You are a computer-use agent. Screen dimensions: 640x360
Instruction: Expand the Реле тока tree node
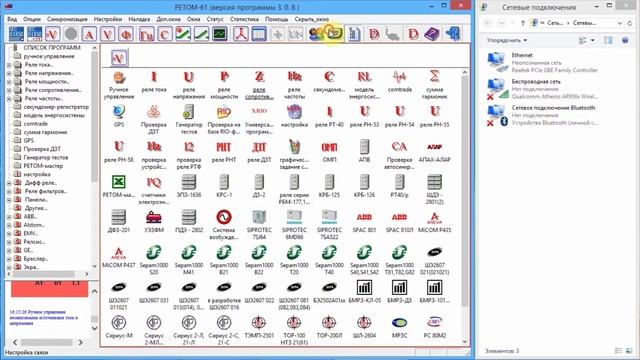point(9,65)
